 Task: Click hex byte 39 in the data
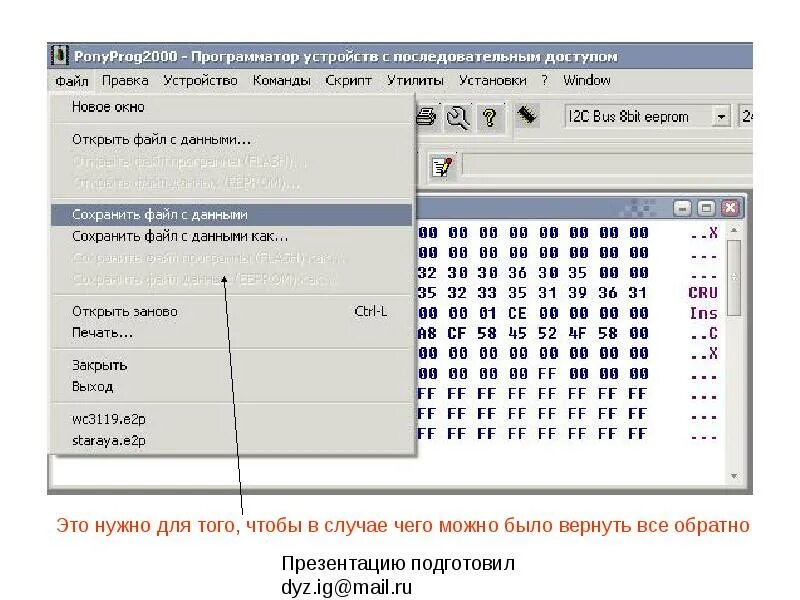click(x=578, y=293)
